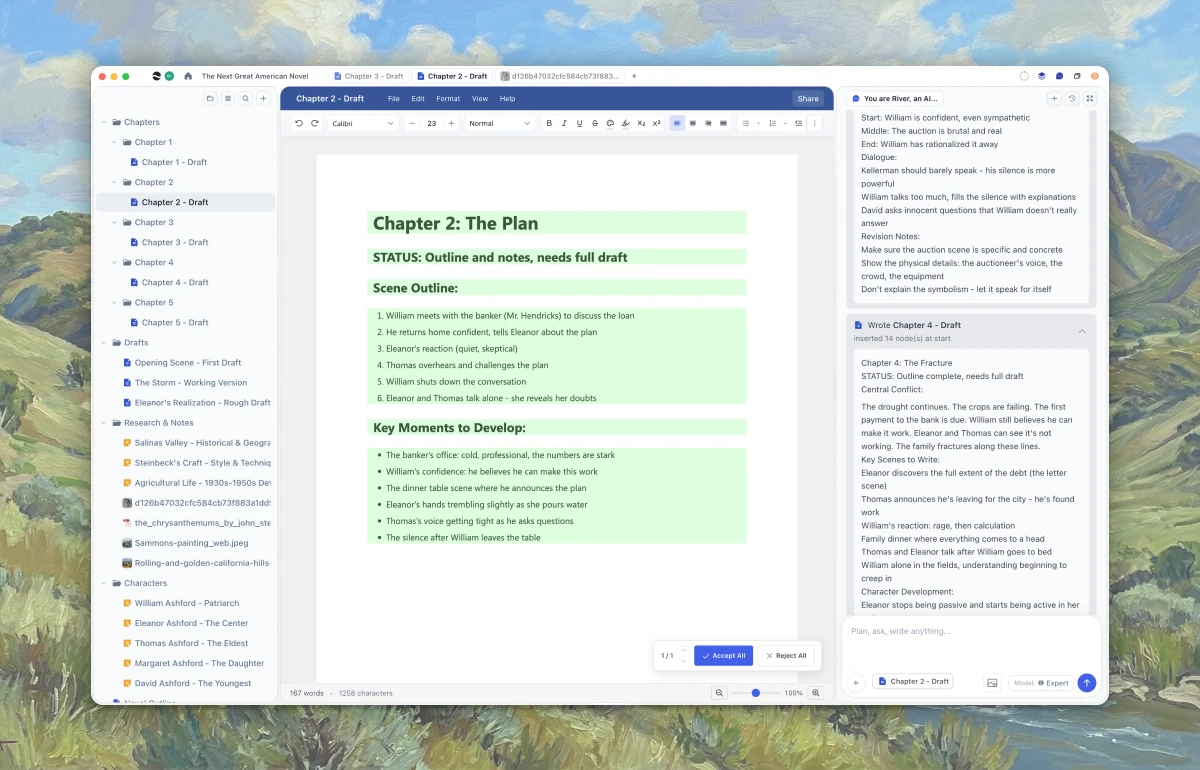Apply strikethrough formatting
The height and width of the screenshot is (770, 1200).
pos(595,123)
